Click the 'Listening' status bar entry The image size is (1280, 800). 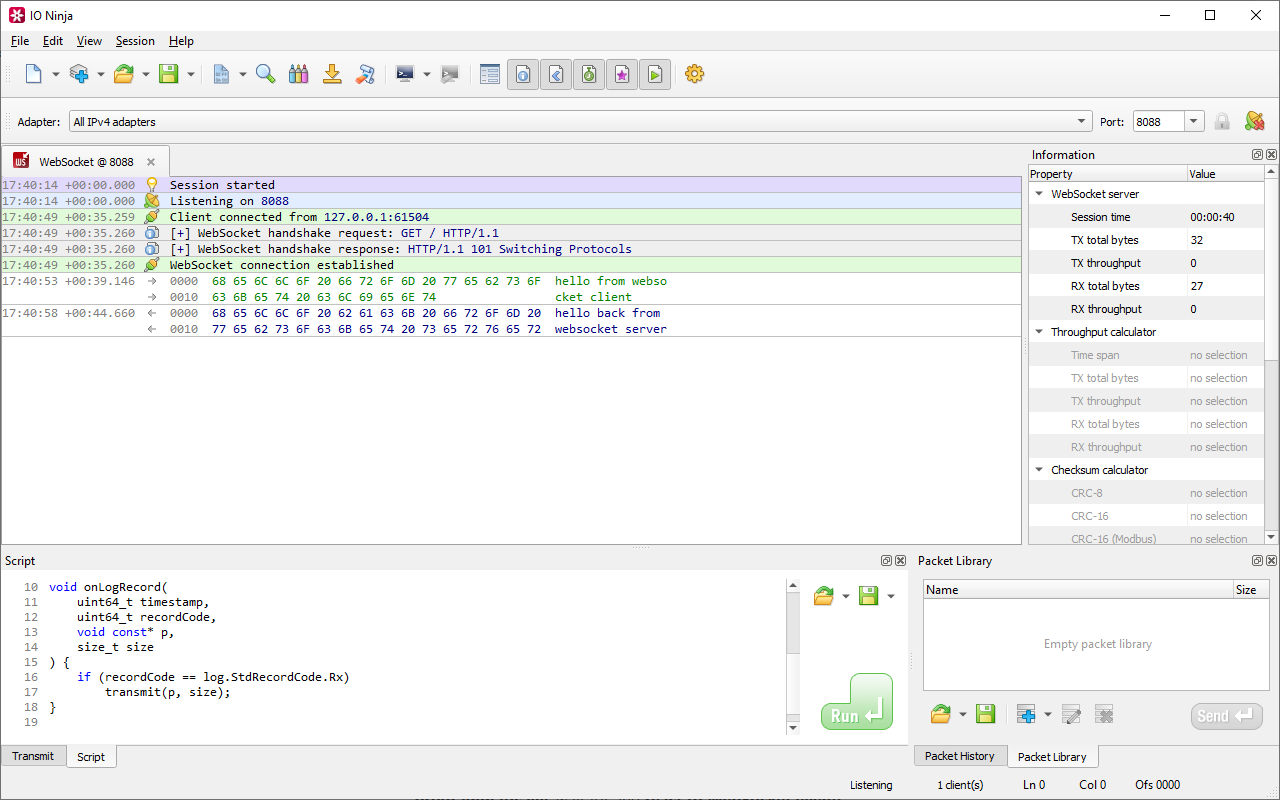[871, 785]
